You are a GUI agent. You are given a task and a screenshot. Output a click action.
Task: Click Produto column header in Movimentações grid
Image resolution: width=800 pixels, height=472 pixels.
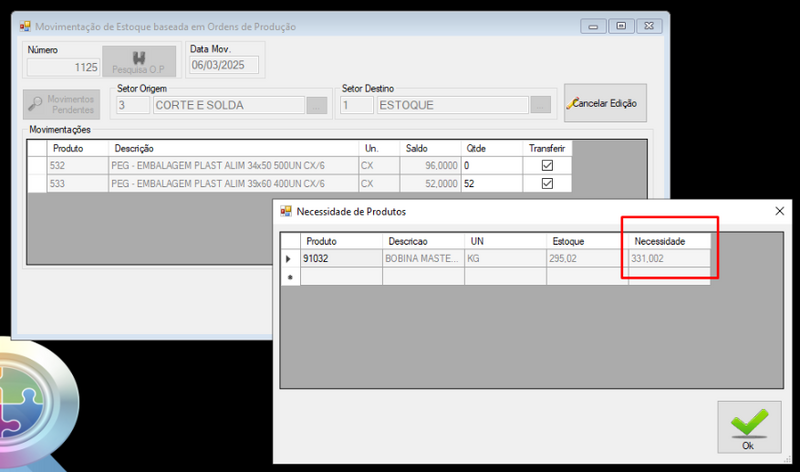click(78, 148)
